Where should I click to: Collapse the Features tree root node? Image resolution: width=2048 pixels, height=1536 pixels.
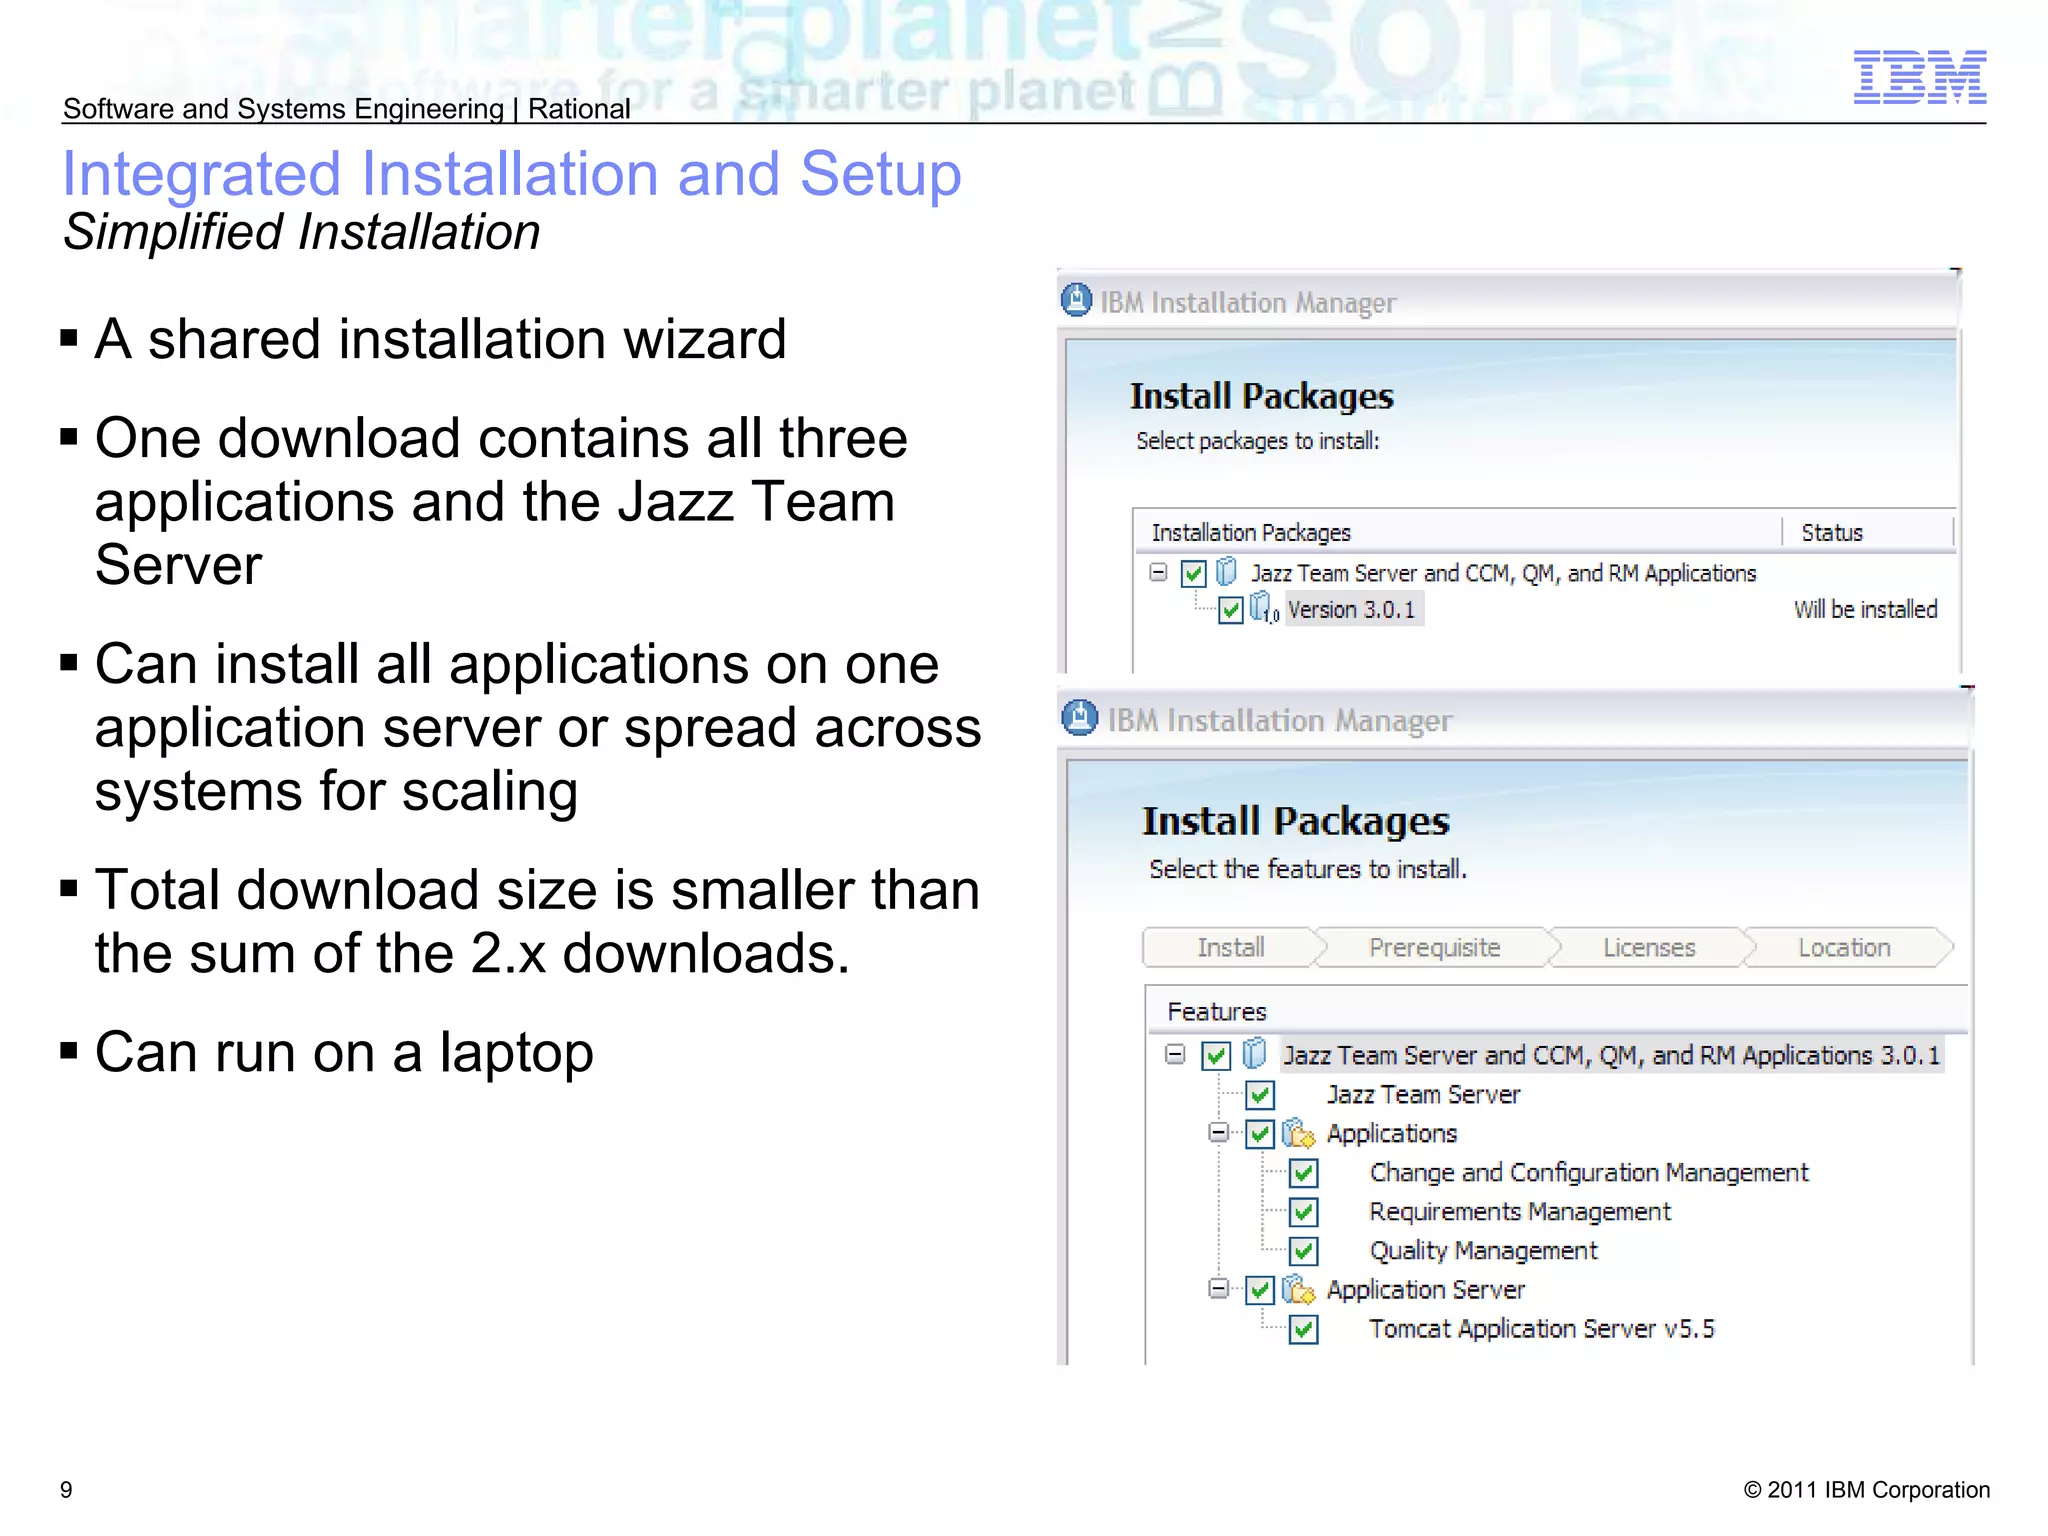(x=1176, y=1054)
